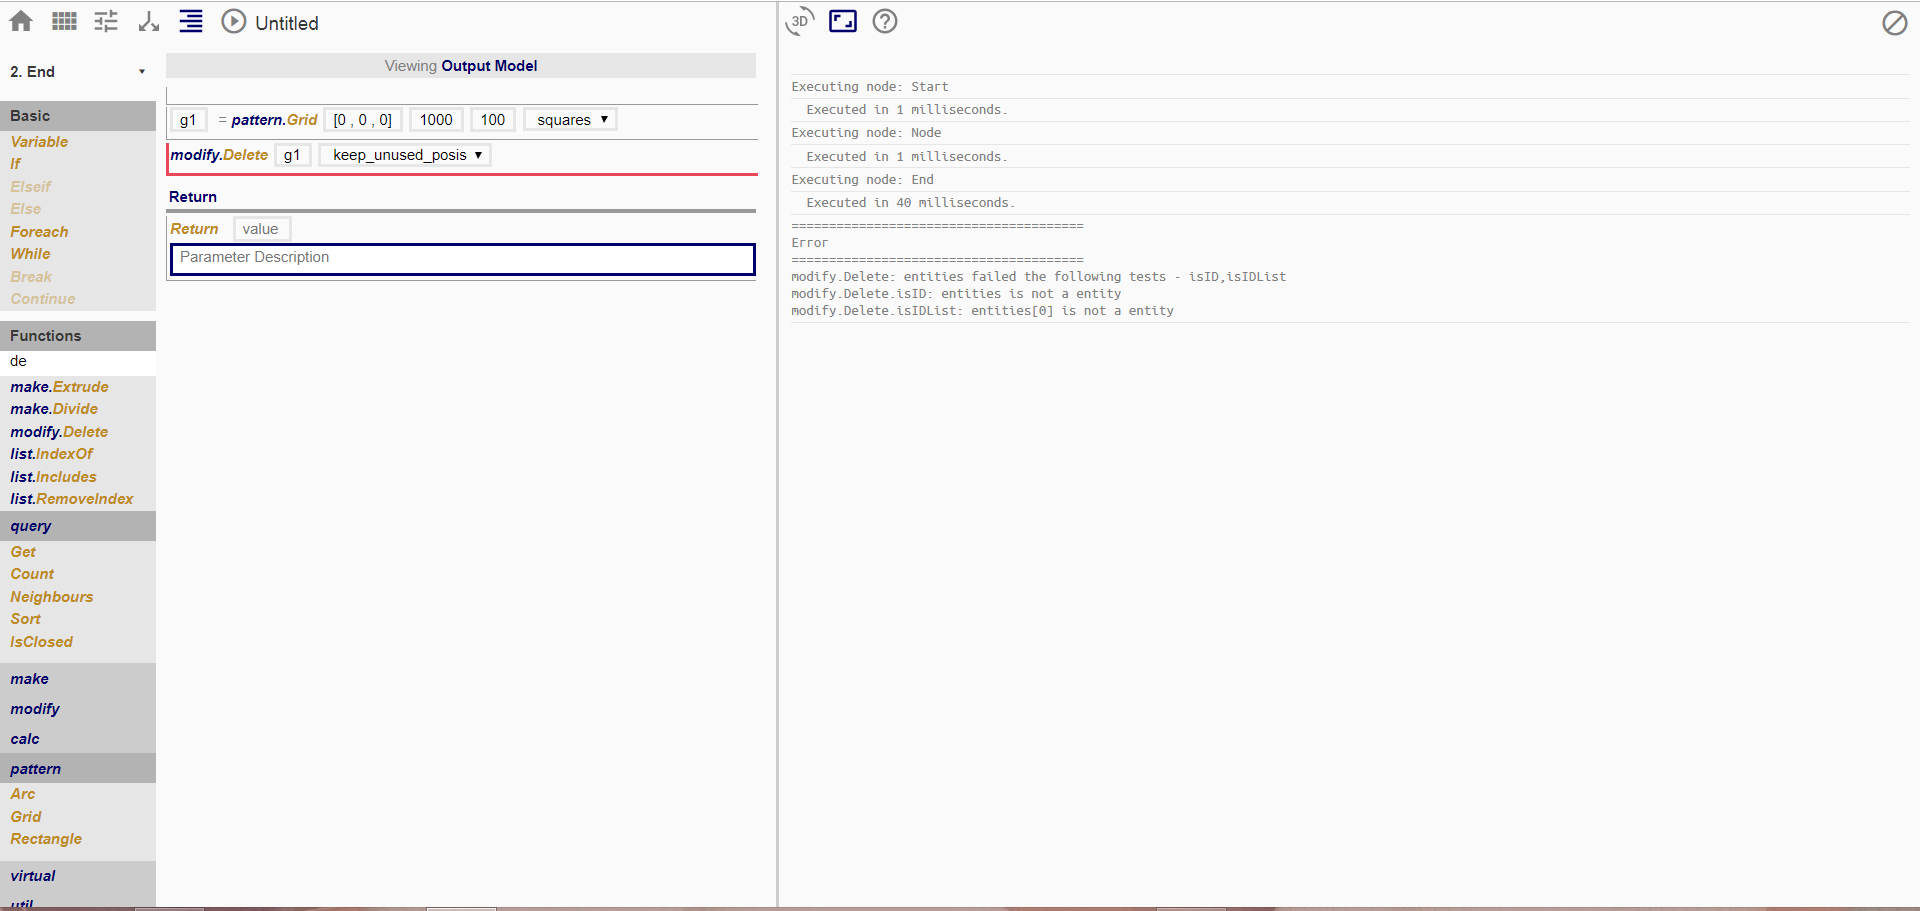The image size is (1920, 911).
Task: Run the script with the play button
Action: click(x=232, y=21)
